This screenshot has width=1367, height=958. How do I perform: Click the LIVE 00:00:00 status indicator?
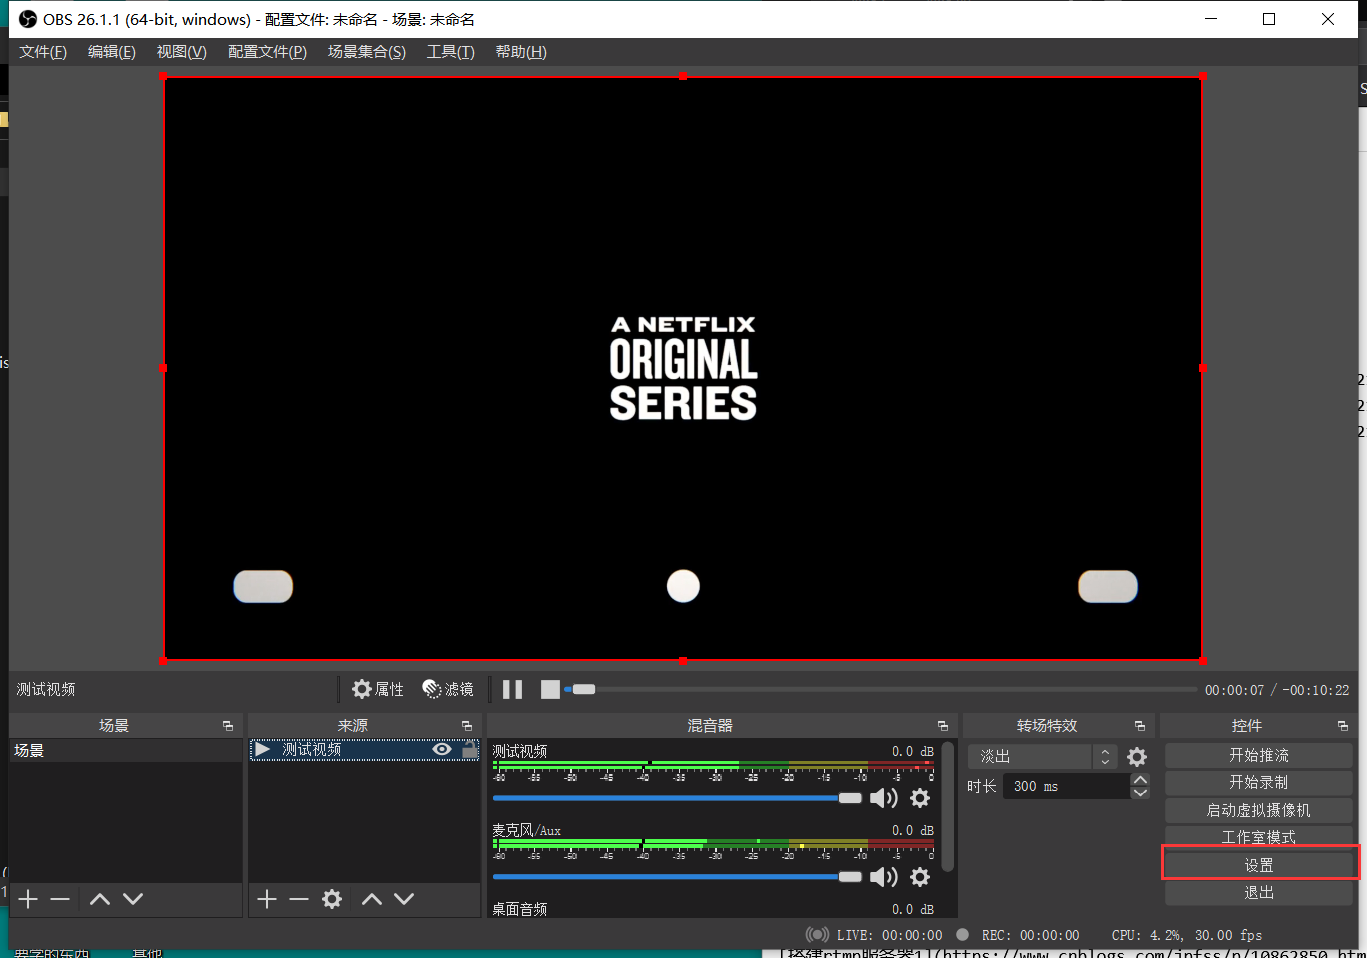coord(875,935)
